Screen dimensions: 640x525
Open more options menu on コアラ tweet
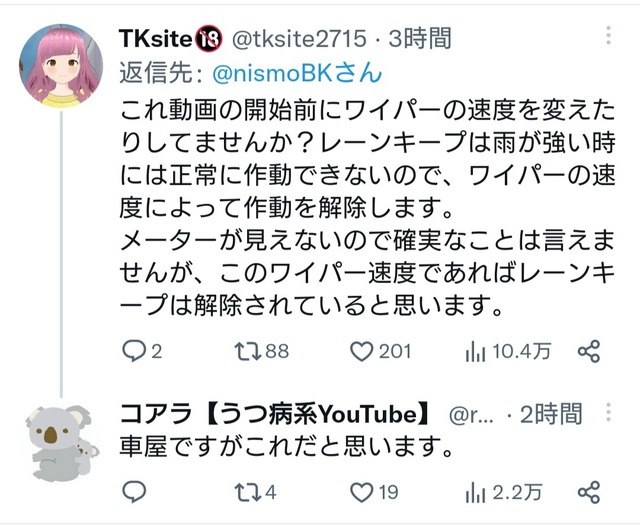[x=608, y=412]
